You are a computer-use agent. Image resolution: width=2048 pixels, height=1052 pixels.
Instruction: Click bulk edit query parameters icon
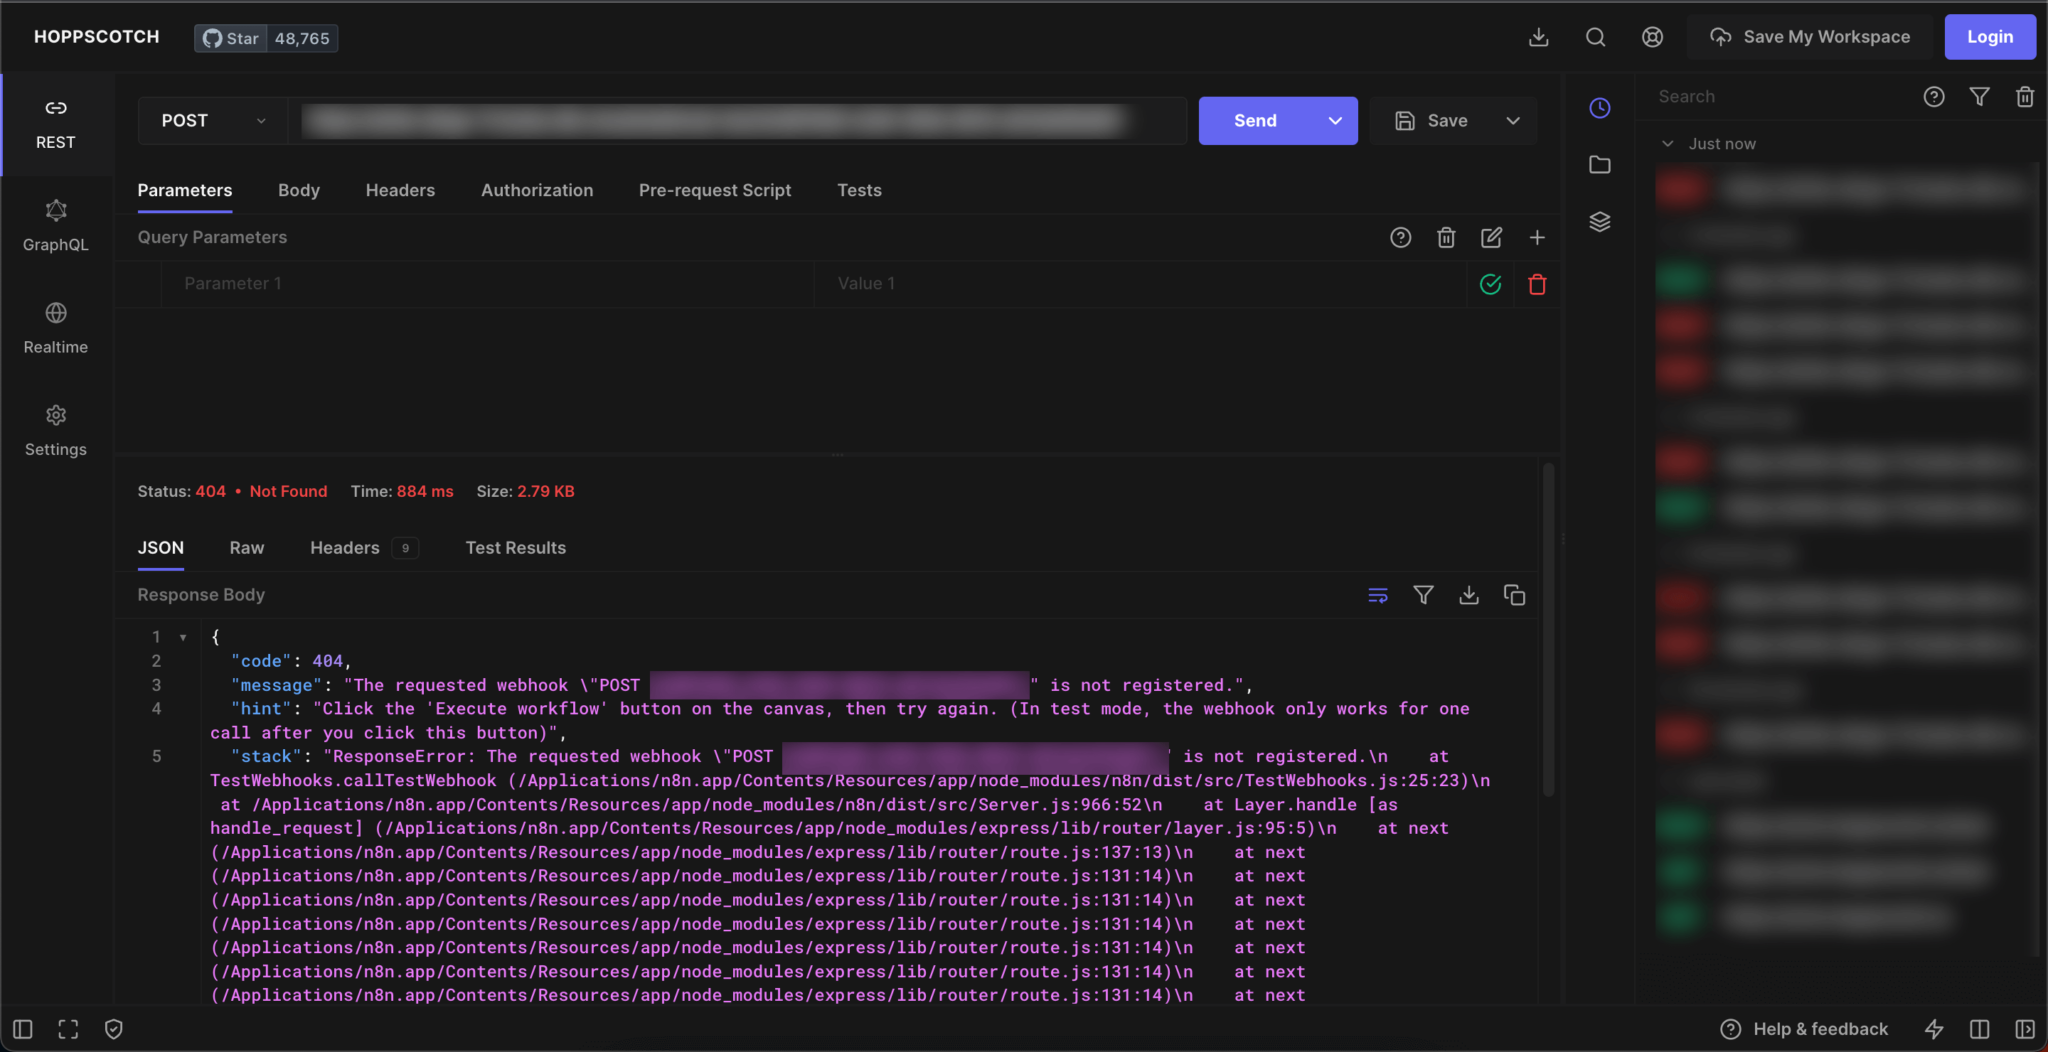(1491, 237)
